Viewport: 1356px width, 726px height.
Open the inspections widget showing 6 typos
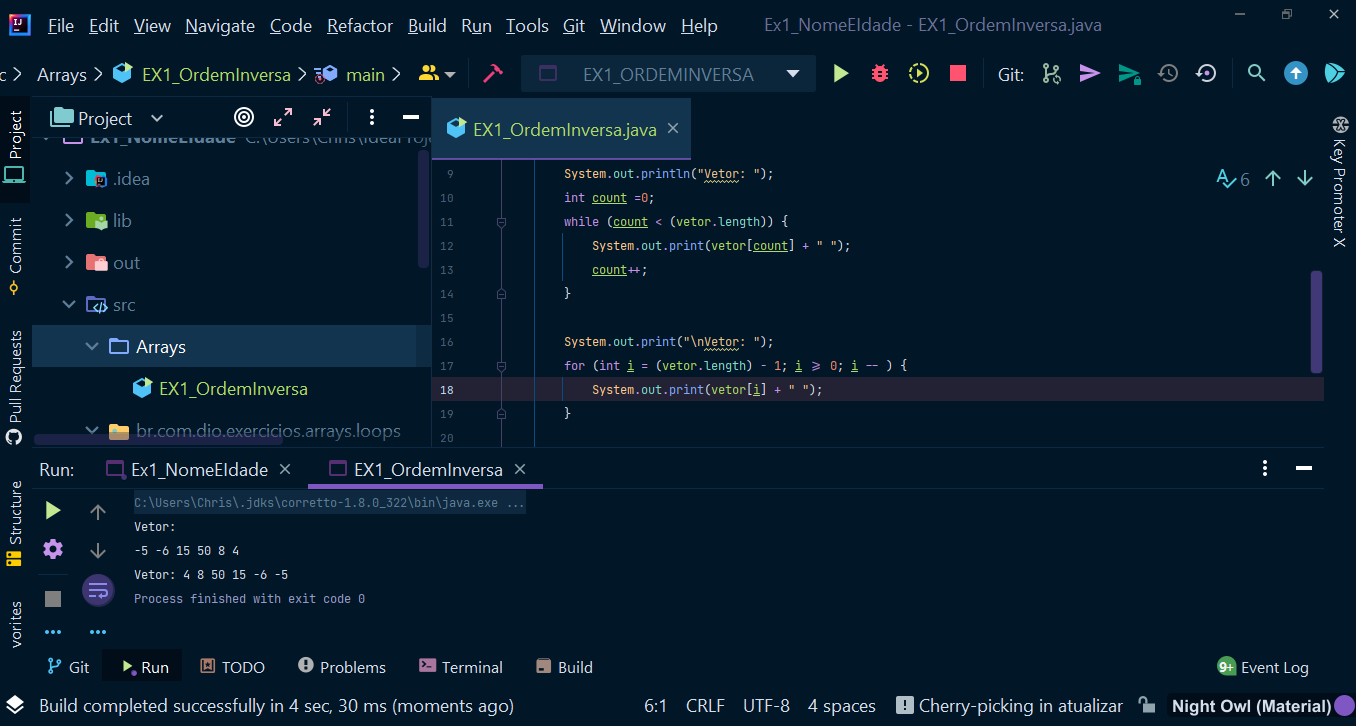click(1233, 179)
